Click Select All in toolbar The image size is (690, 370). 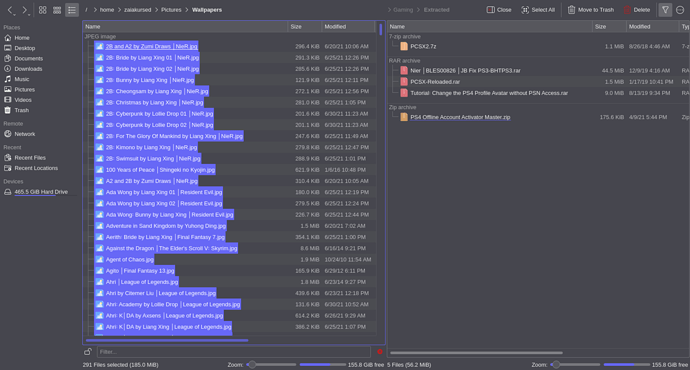click(538, 10)
